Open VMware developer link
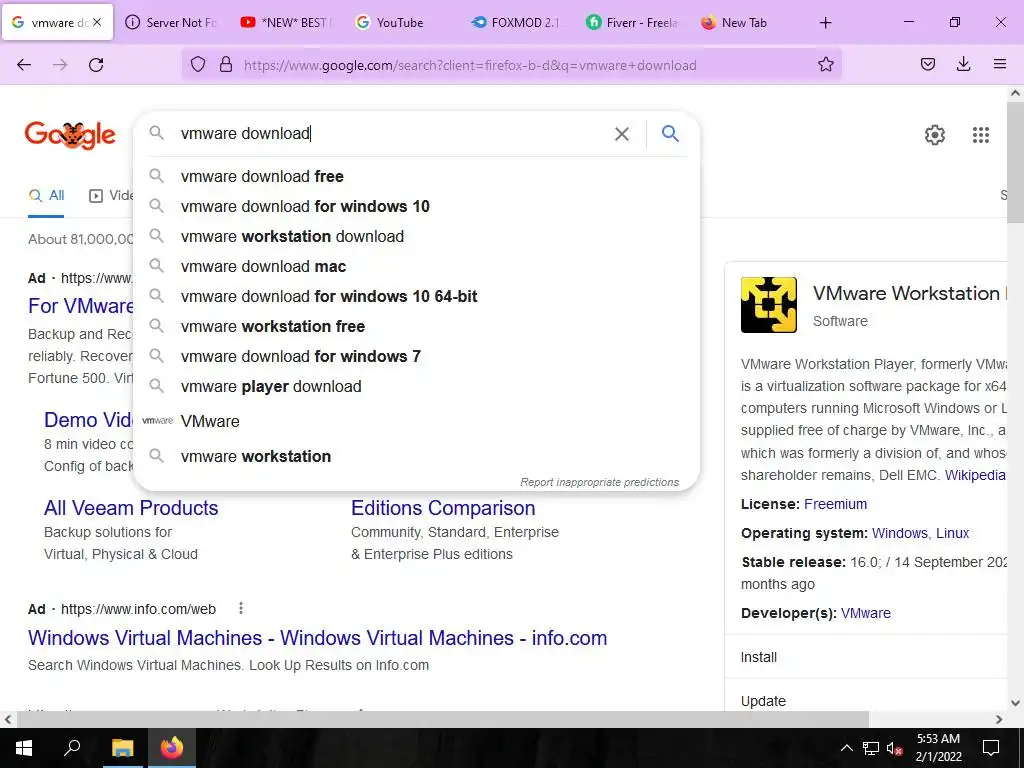 point(865,613)
